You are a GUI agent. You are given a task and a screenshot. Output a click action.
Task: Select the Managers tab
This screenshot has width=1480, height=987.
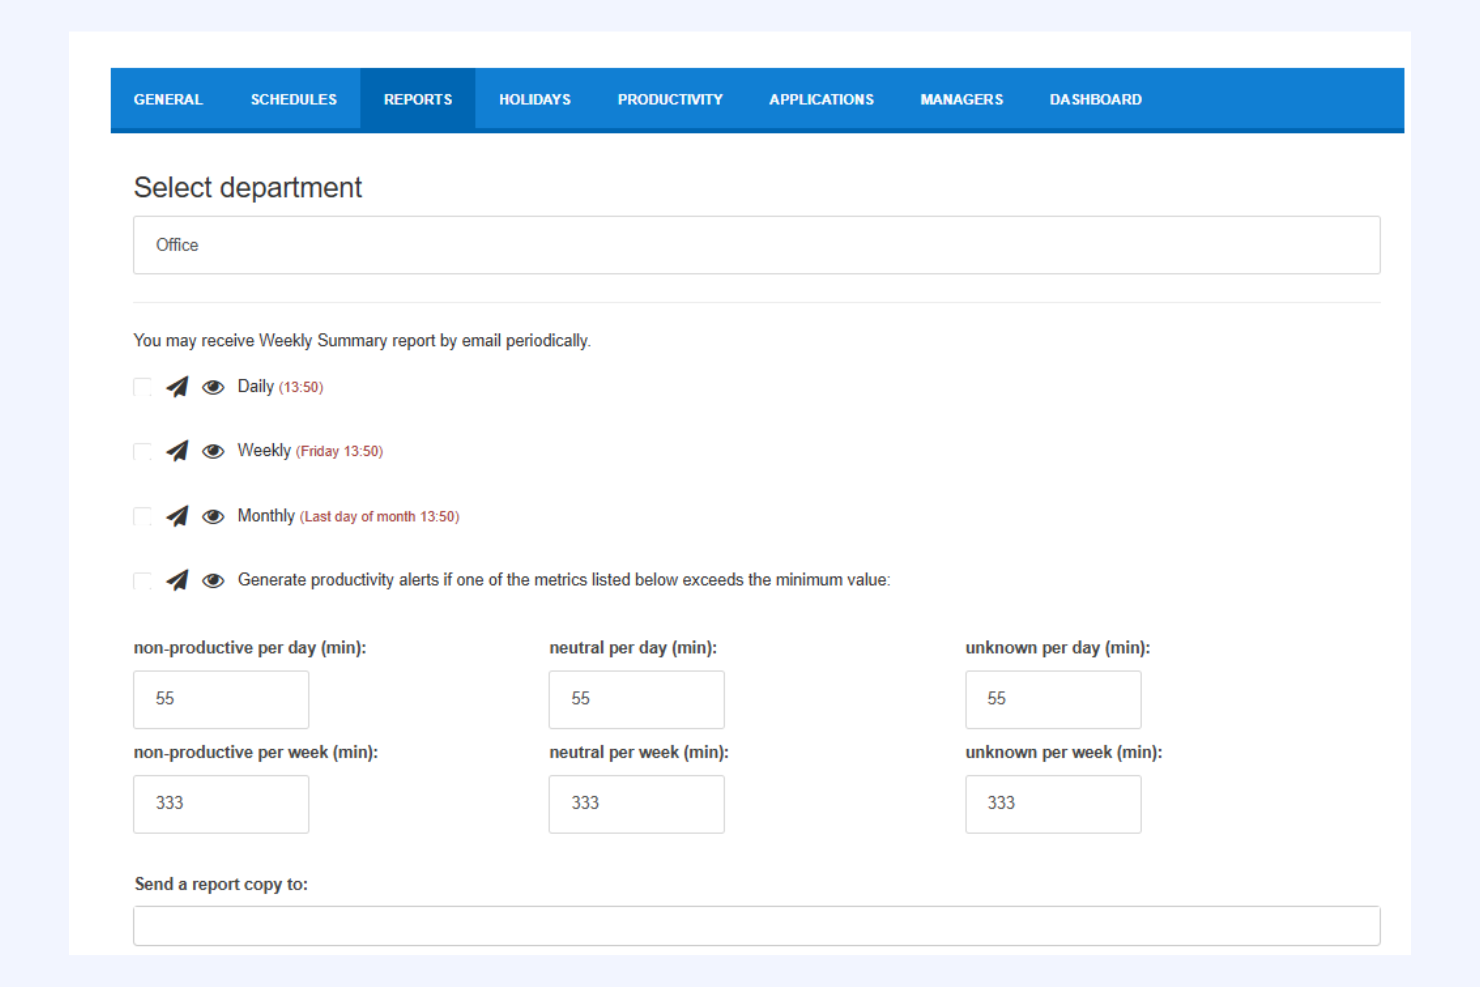pos(961,99)
